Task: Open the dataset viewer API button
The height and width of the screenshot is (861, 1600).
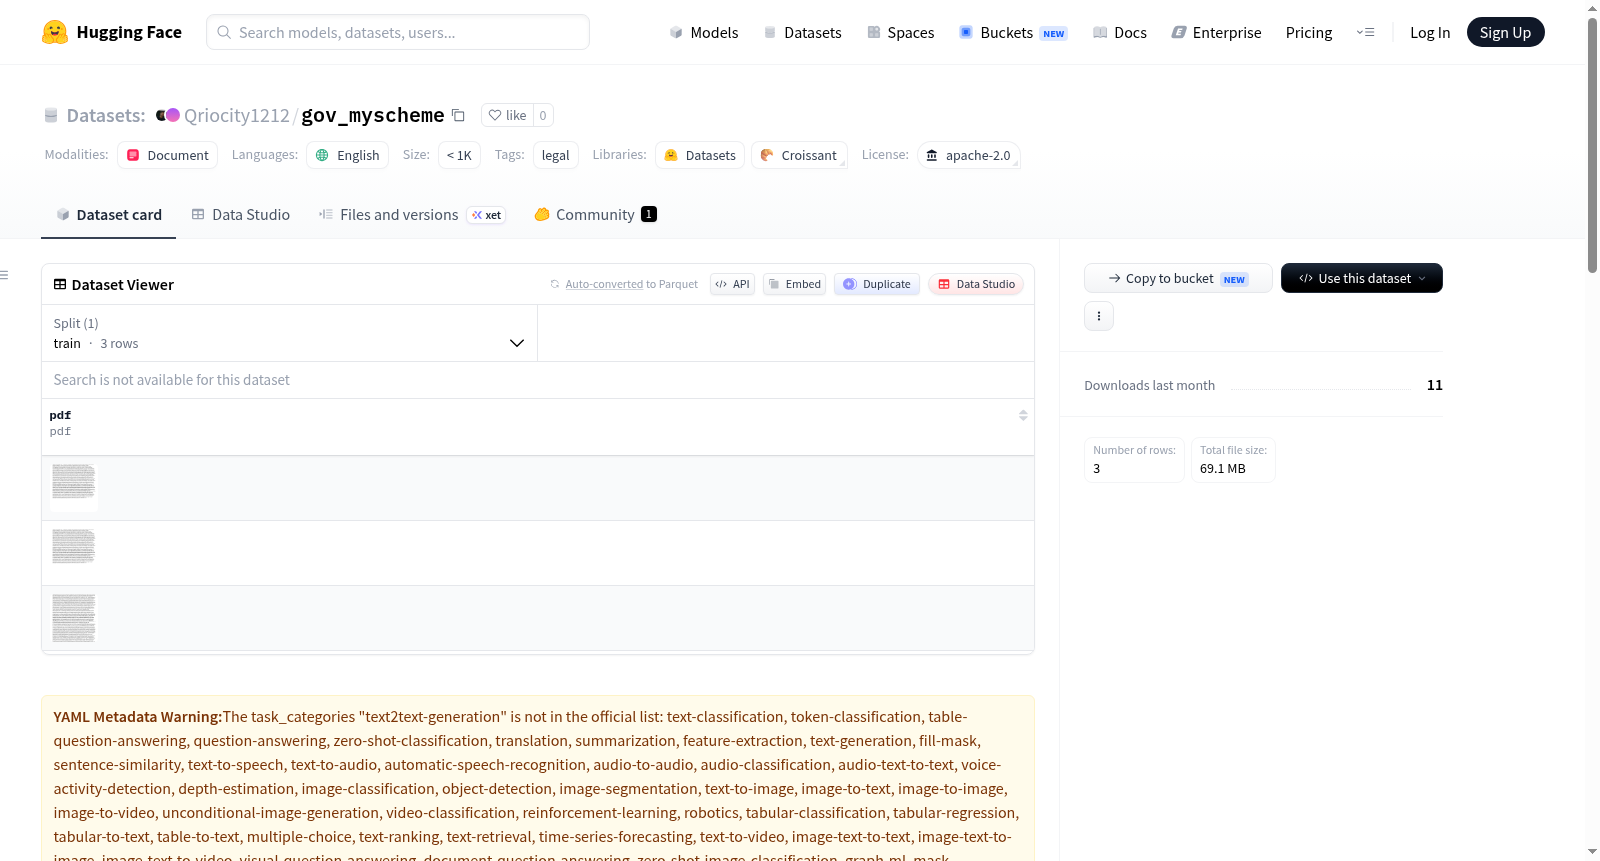Action: pyautogui.click(x=732, y=284)
